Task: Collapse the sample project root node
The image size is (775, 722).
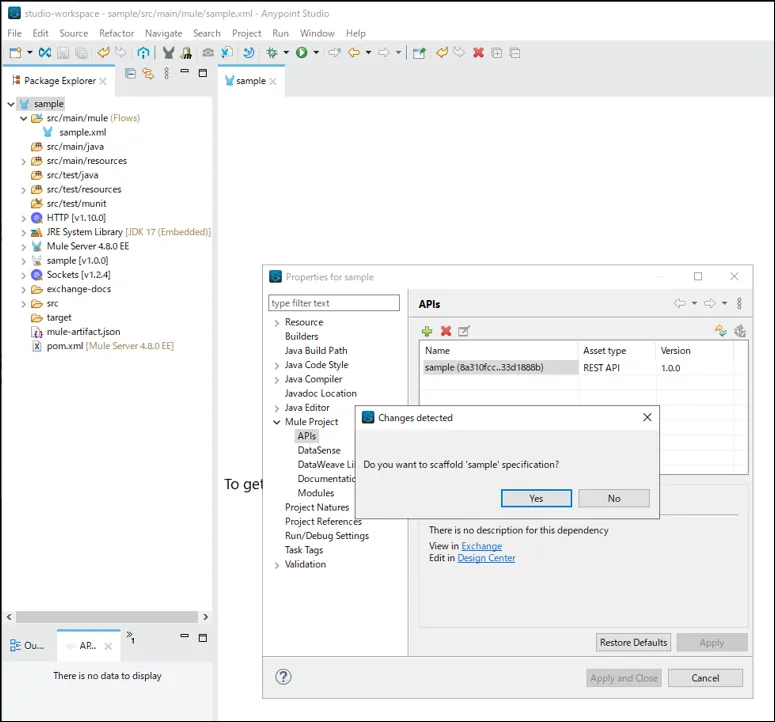Action: pos(10,104)
